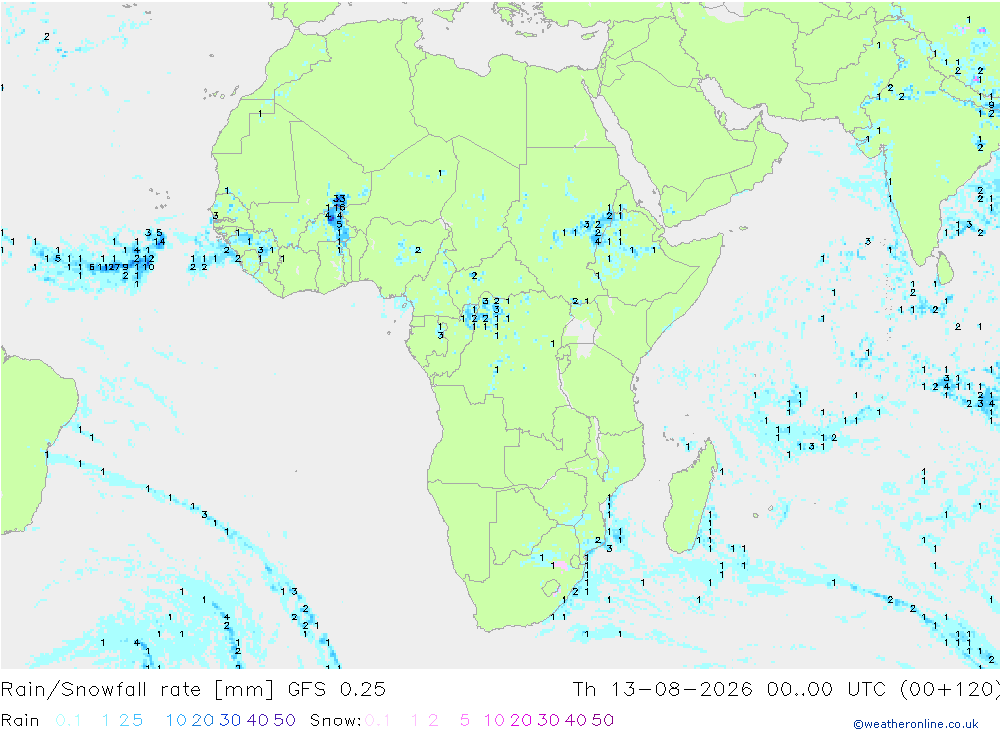
Task: Click the weatheronline.co.uk copyright link
Action: click(x=916, y=724)
